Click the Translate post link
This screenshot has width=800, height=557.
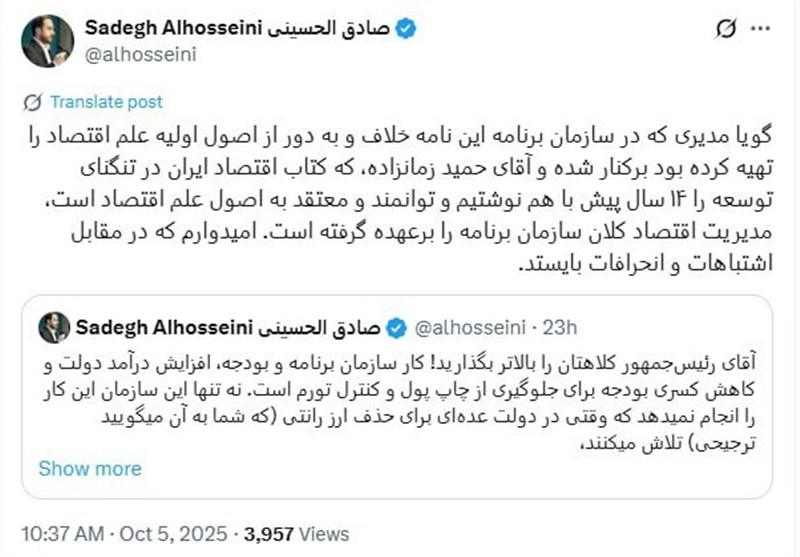pos(105,102)
